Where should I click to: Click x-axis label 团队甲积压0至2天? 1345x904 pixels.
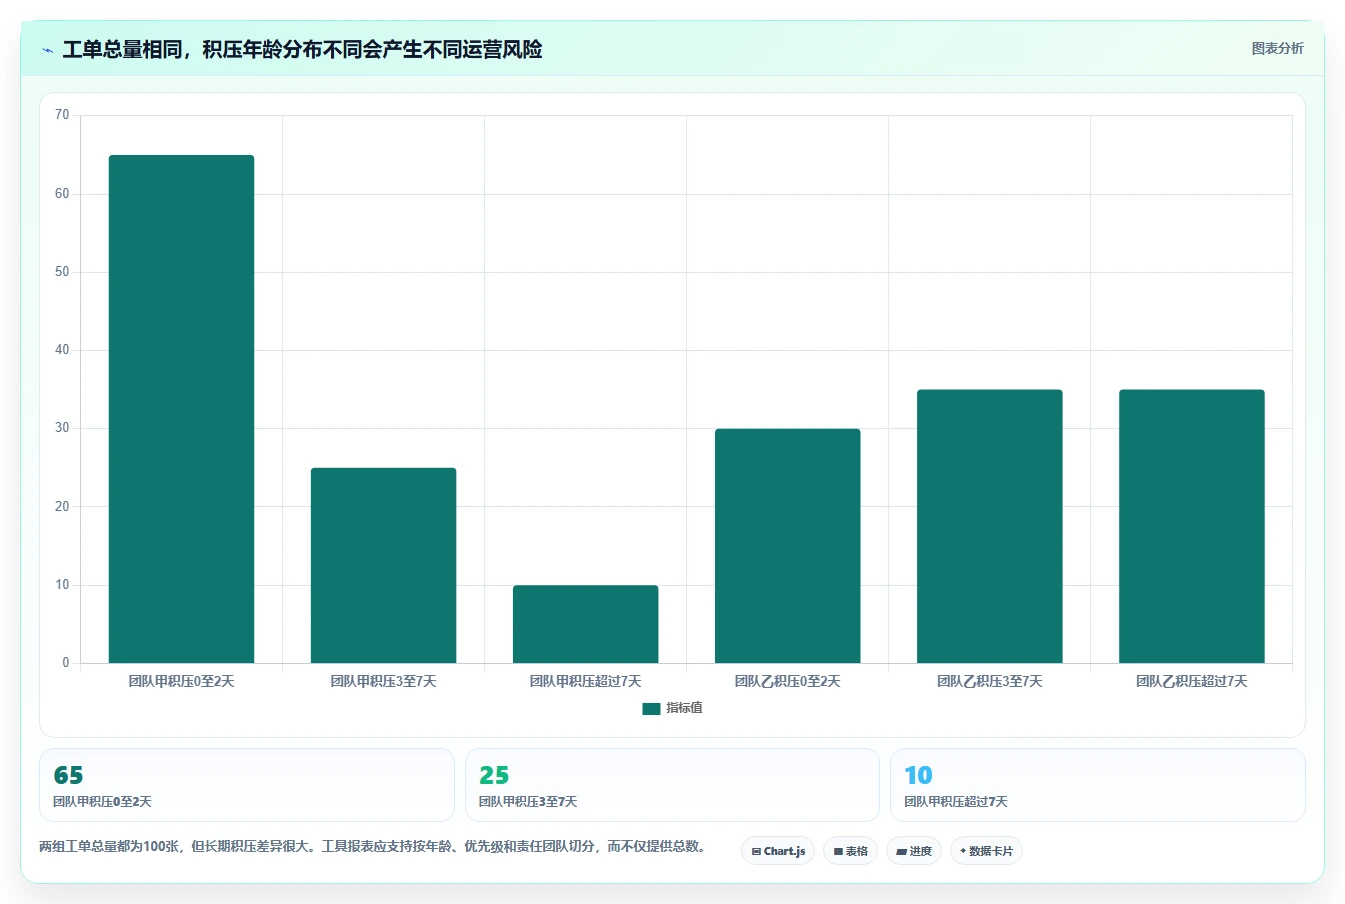click(181, 681)
